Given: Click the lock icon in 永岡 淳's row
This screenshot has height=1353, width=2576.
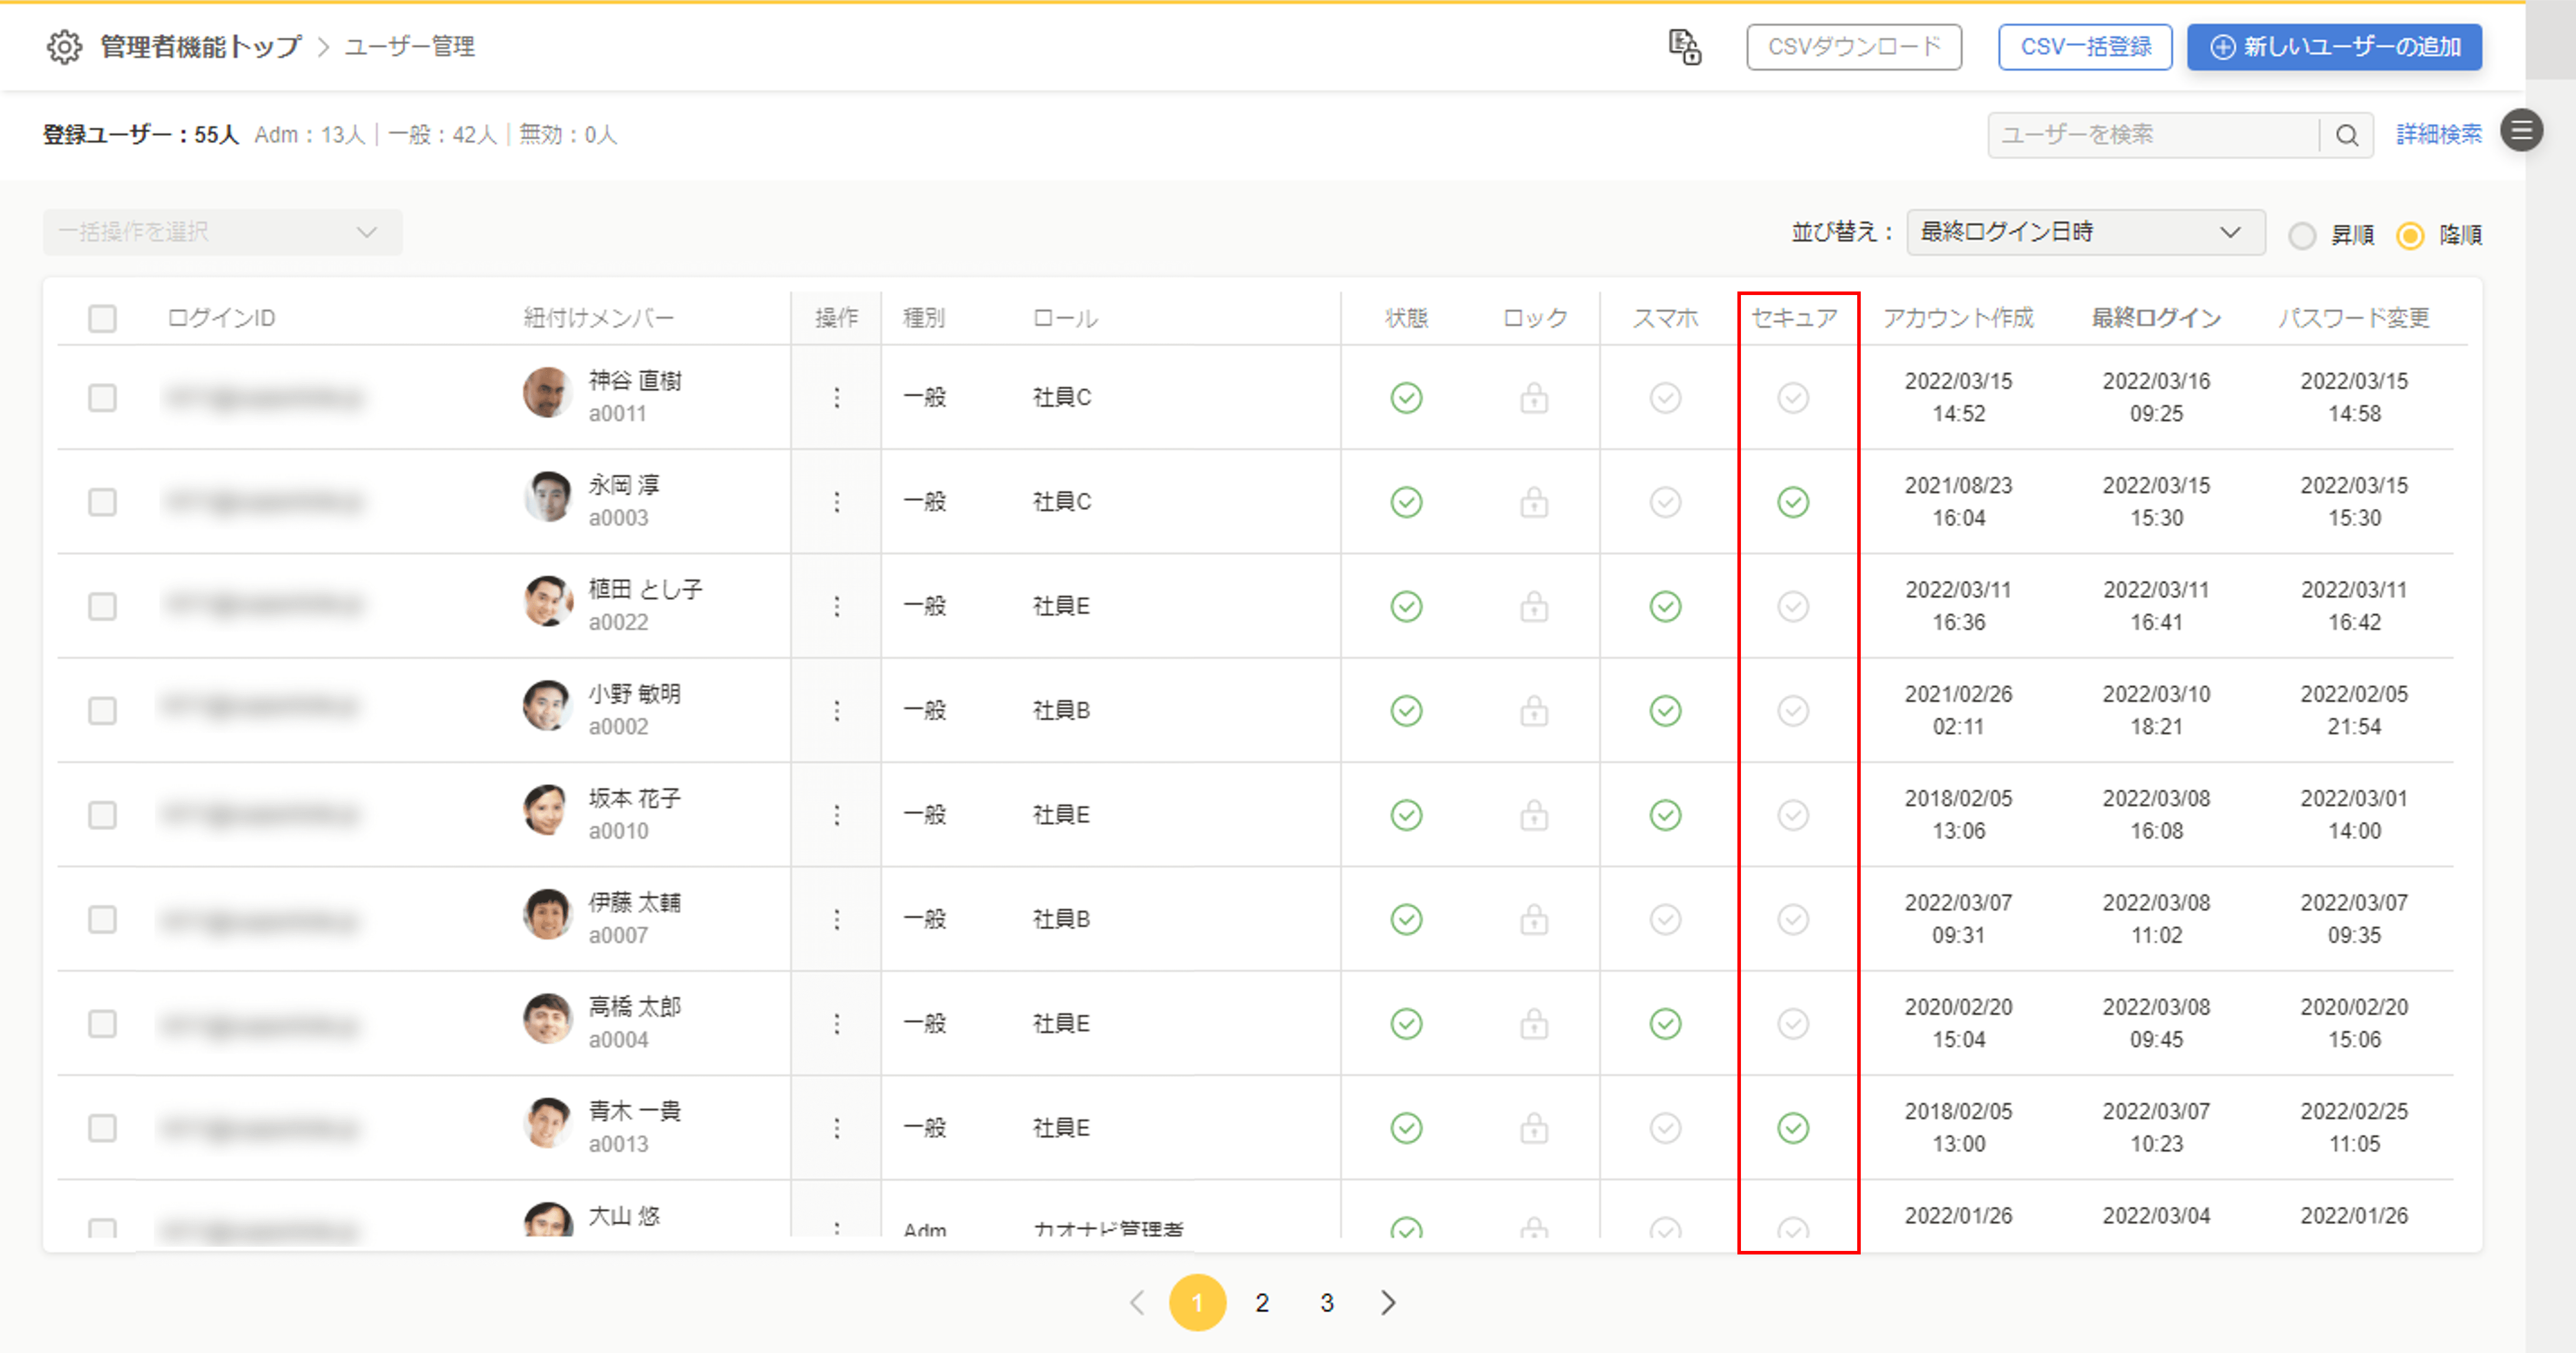Looking at the screenshot, I should 1534,502.
